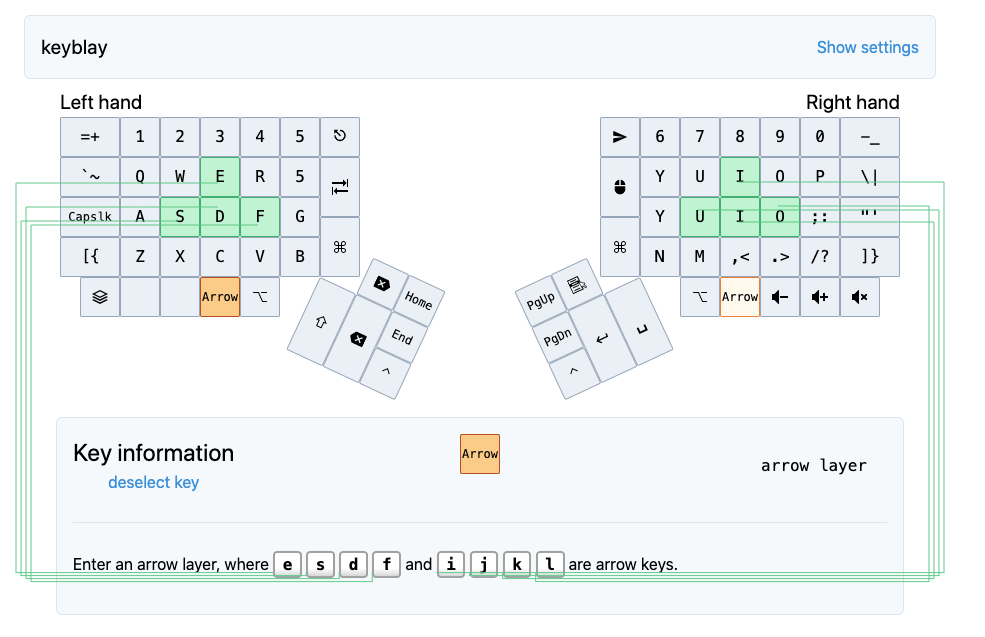Select the enter key in the right thumb cluster

(x=602, y=339)
